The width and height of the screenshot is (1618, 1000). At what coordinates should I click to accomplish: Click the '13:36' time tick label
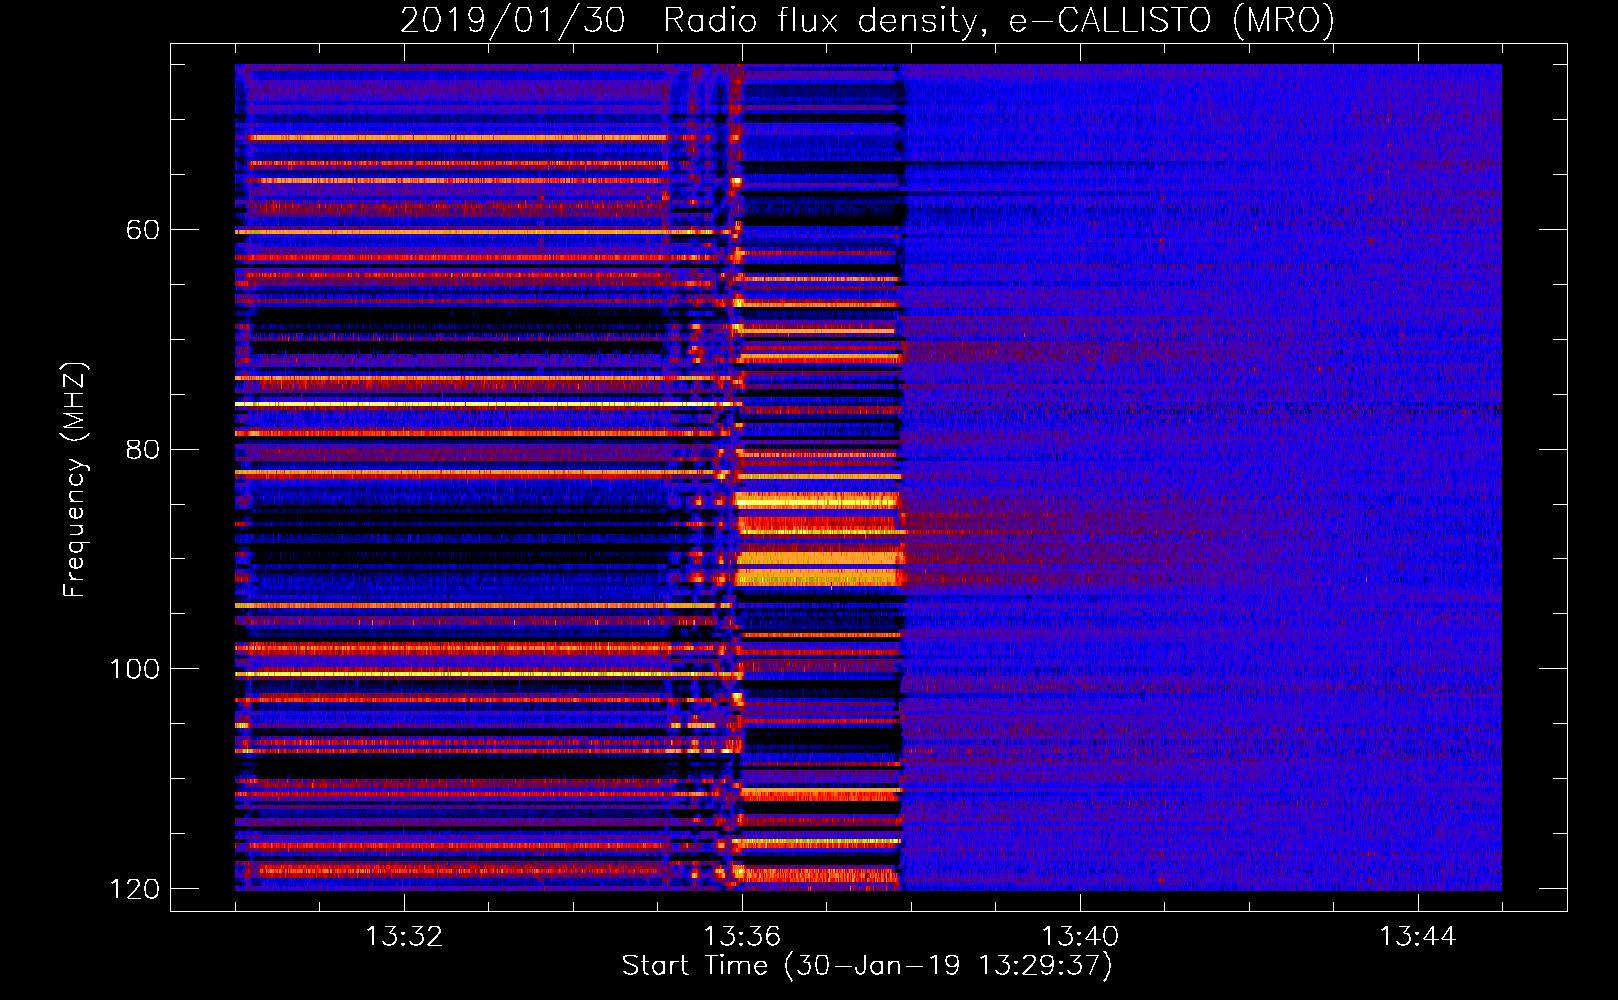(x=742, y=937)
